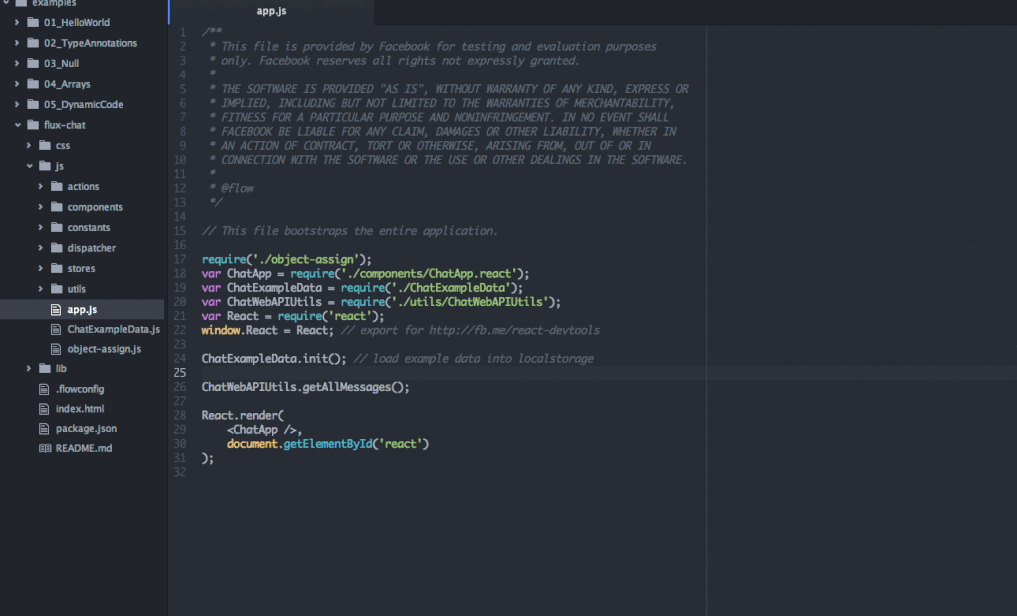Click line number 17 in gutter
The image size is (1017, 616).
click(x=180, y=259)
